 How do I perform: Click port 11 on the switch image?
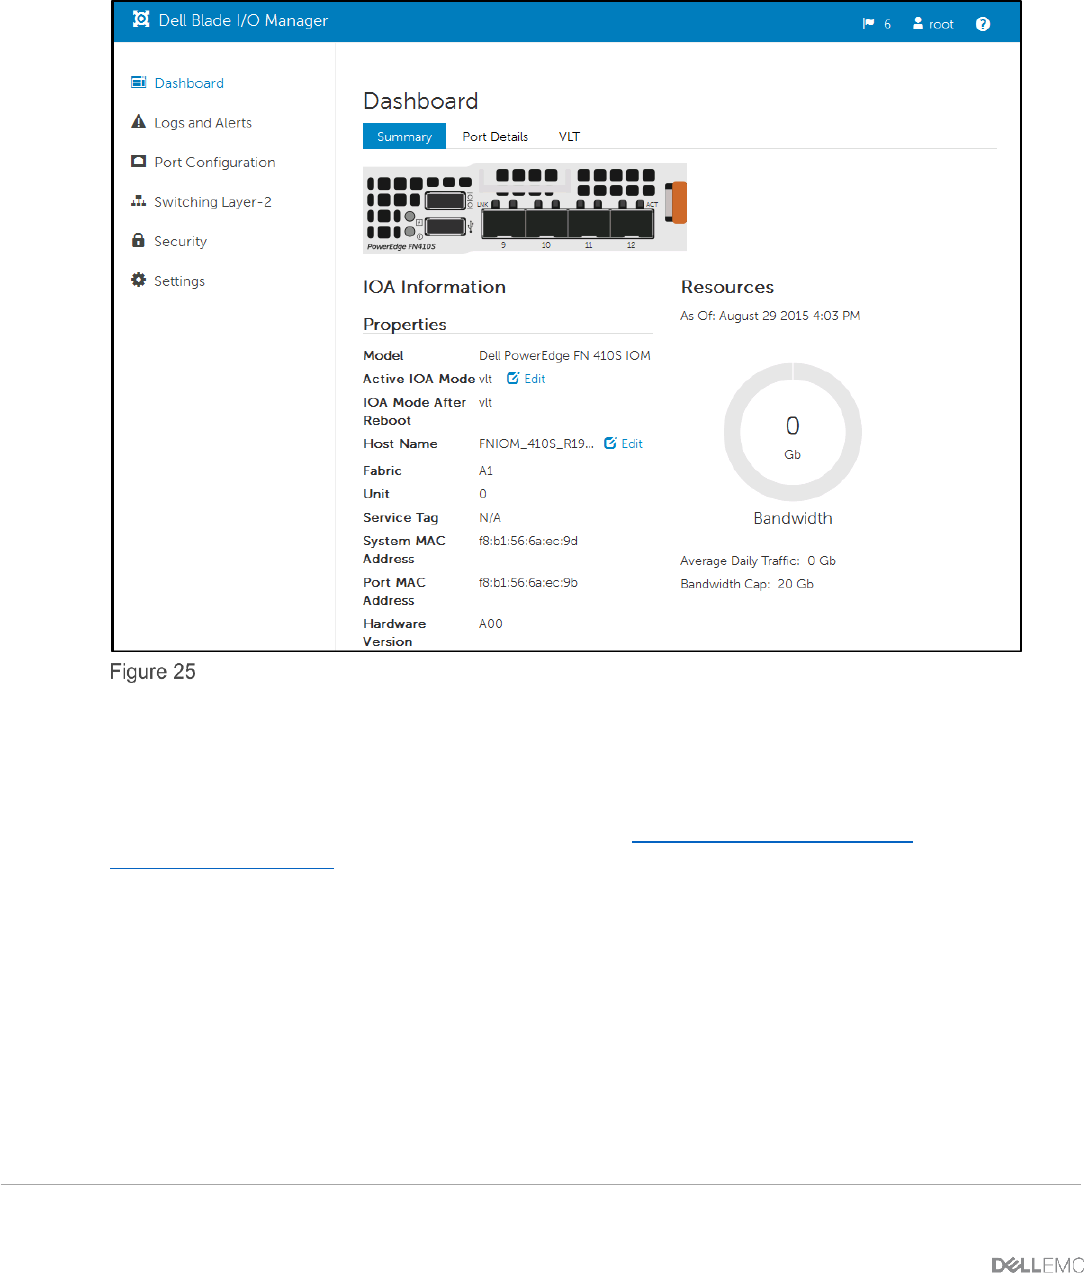(588, 224)
